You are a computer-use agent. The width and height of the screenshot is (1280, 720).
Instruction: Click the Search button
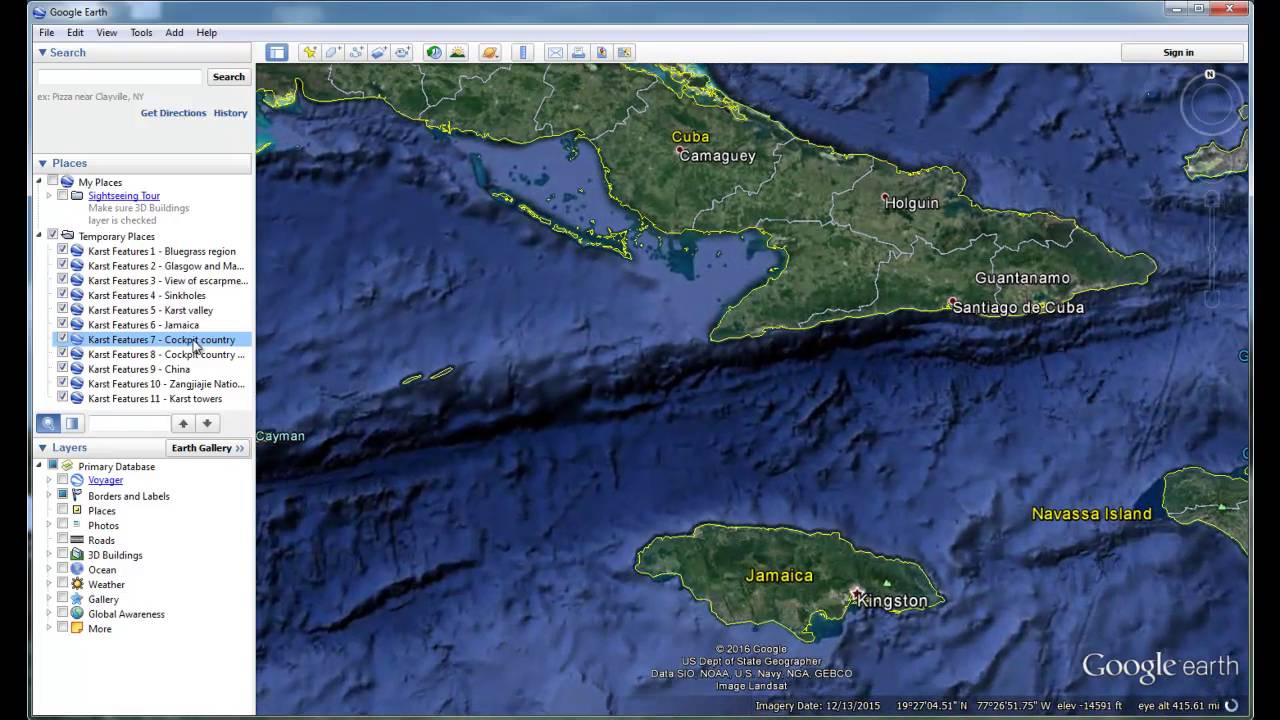(x=229, y=77)
